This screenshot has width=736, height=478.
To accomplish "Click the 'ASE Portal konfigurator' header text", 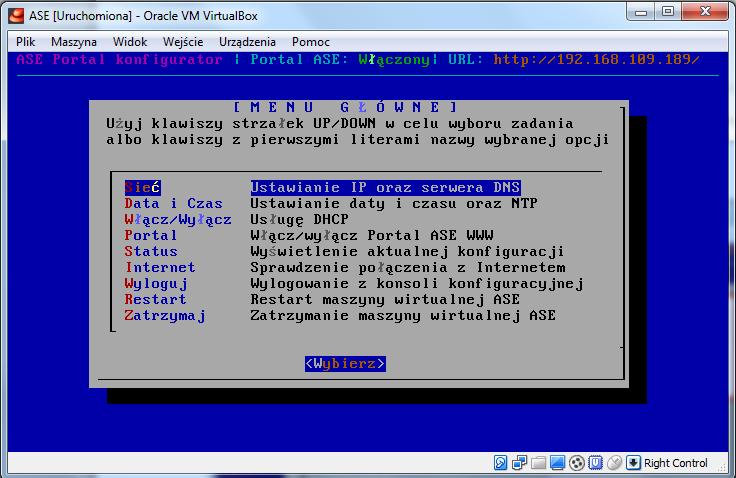I will coord(119,59).
